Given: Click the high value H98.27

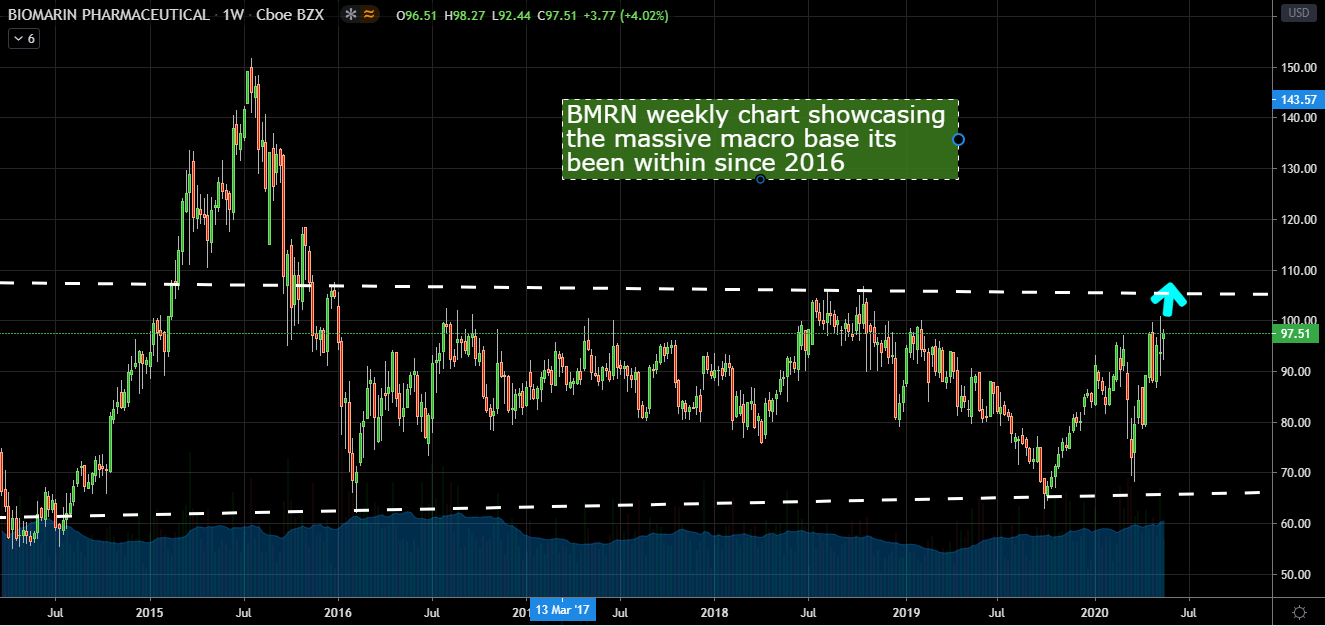Looking at the screenshot, I should pos(463,16).
